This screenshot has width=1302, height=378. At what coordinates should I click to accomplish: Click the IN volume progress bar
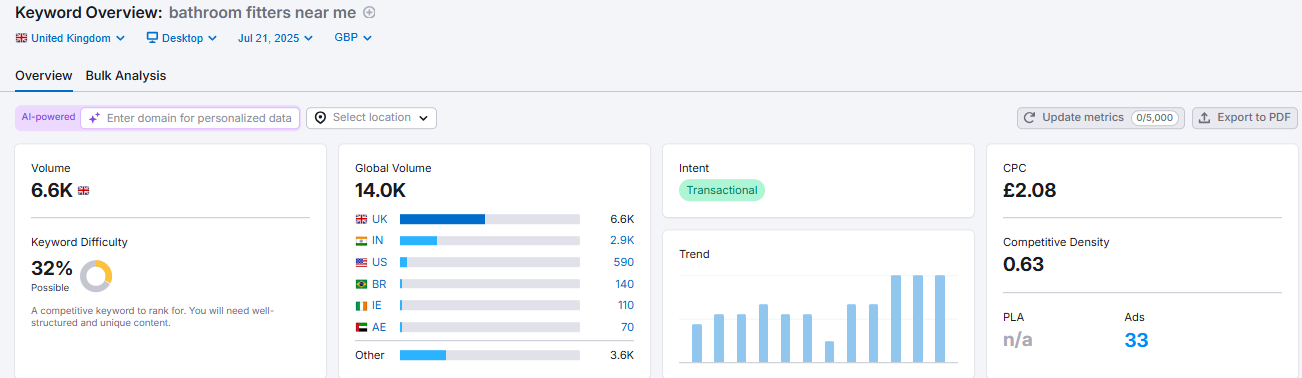(x=490, y=241)
